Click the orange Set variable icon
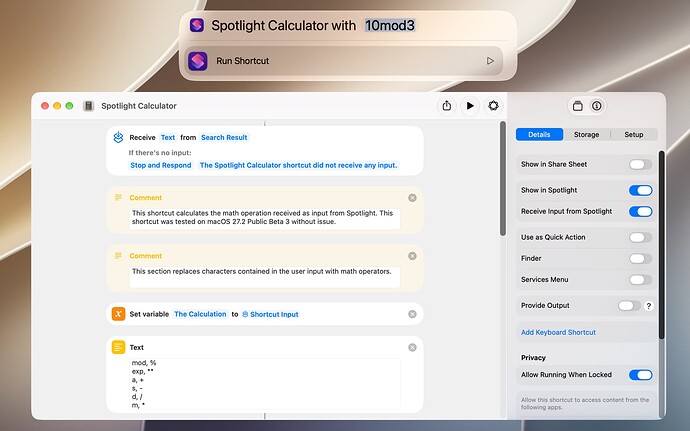The image size is (690, 431). (118, 314)
